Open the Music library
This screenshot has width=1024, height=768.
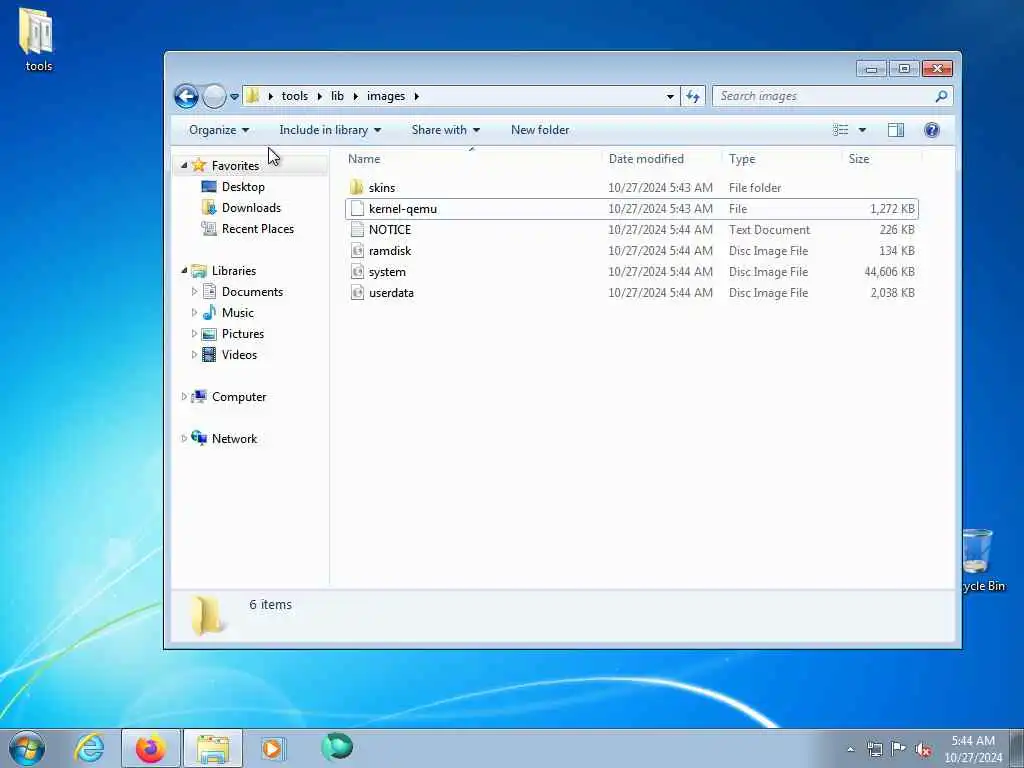[238, 313]
